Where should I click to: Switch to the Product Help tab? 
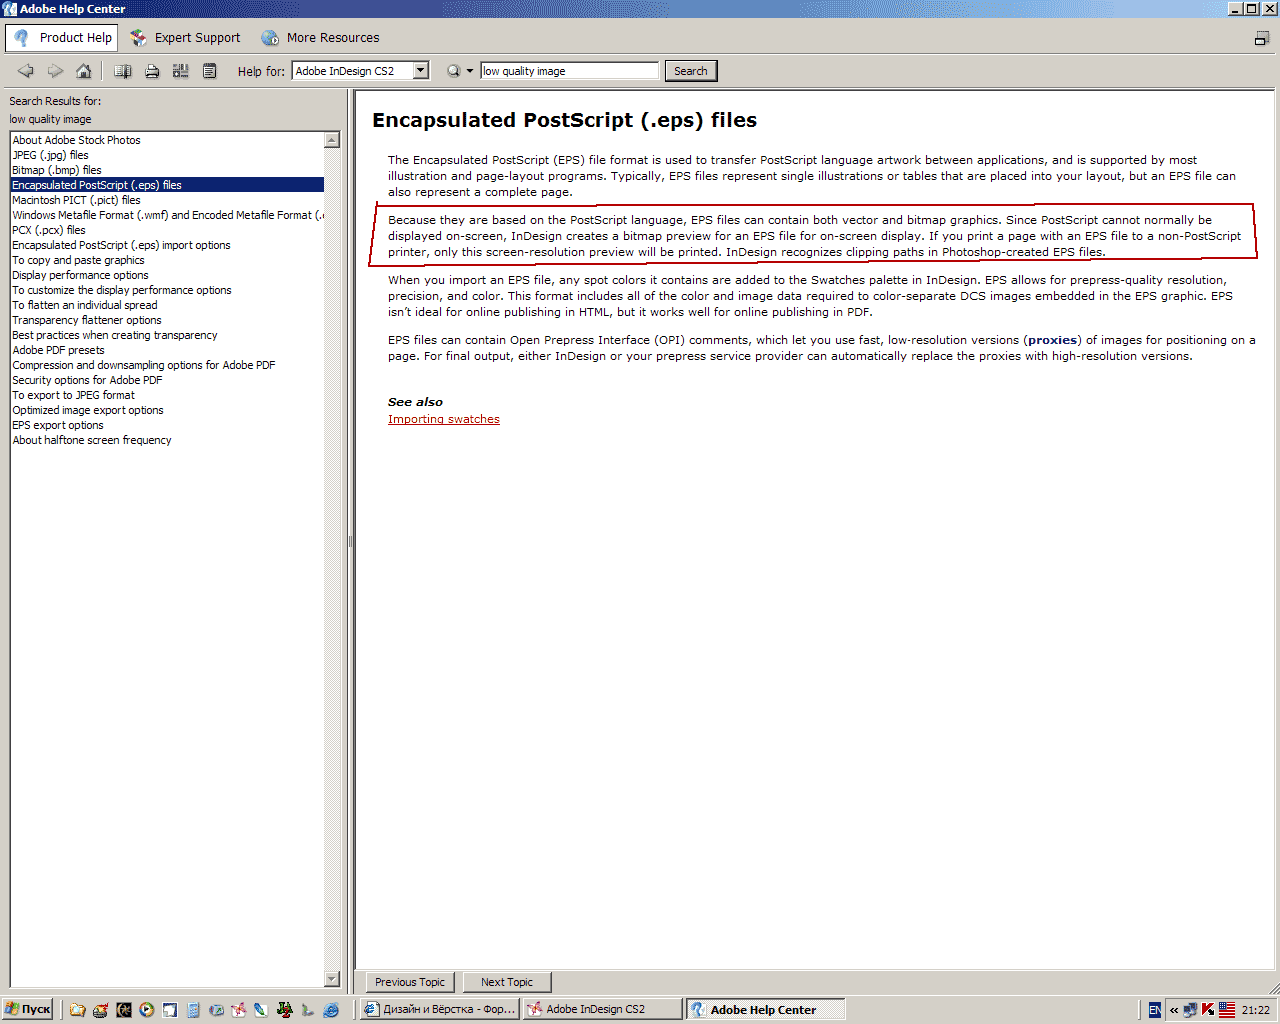pos(61,38)
